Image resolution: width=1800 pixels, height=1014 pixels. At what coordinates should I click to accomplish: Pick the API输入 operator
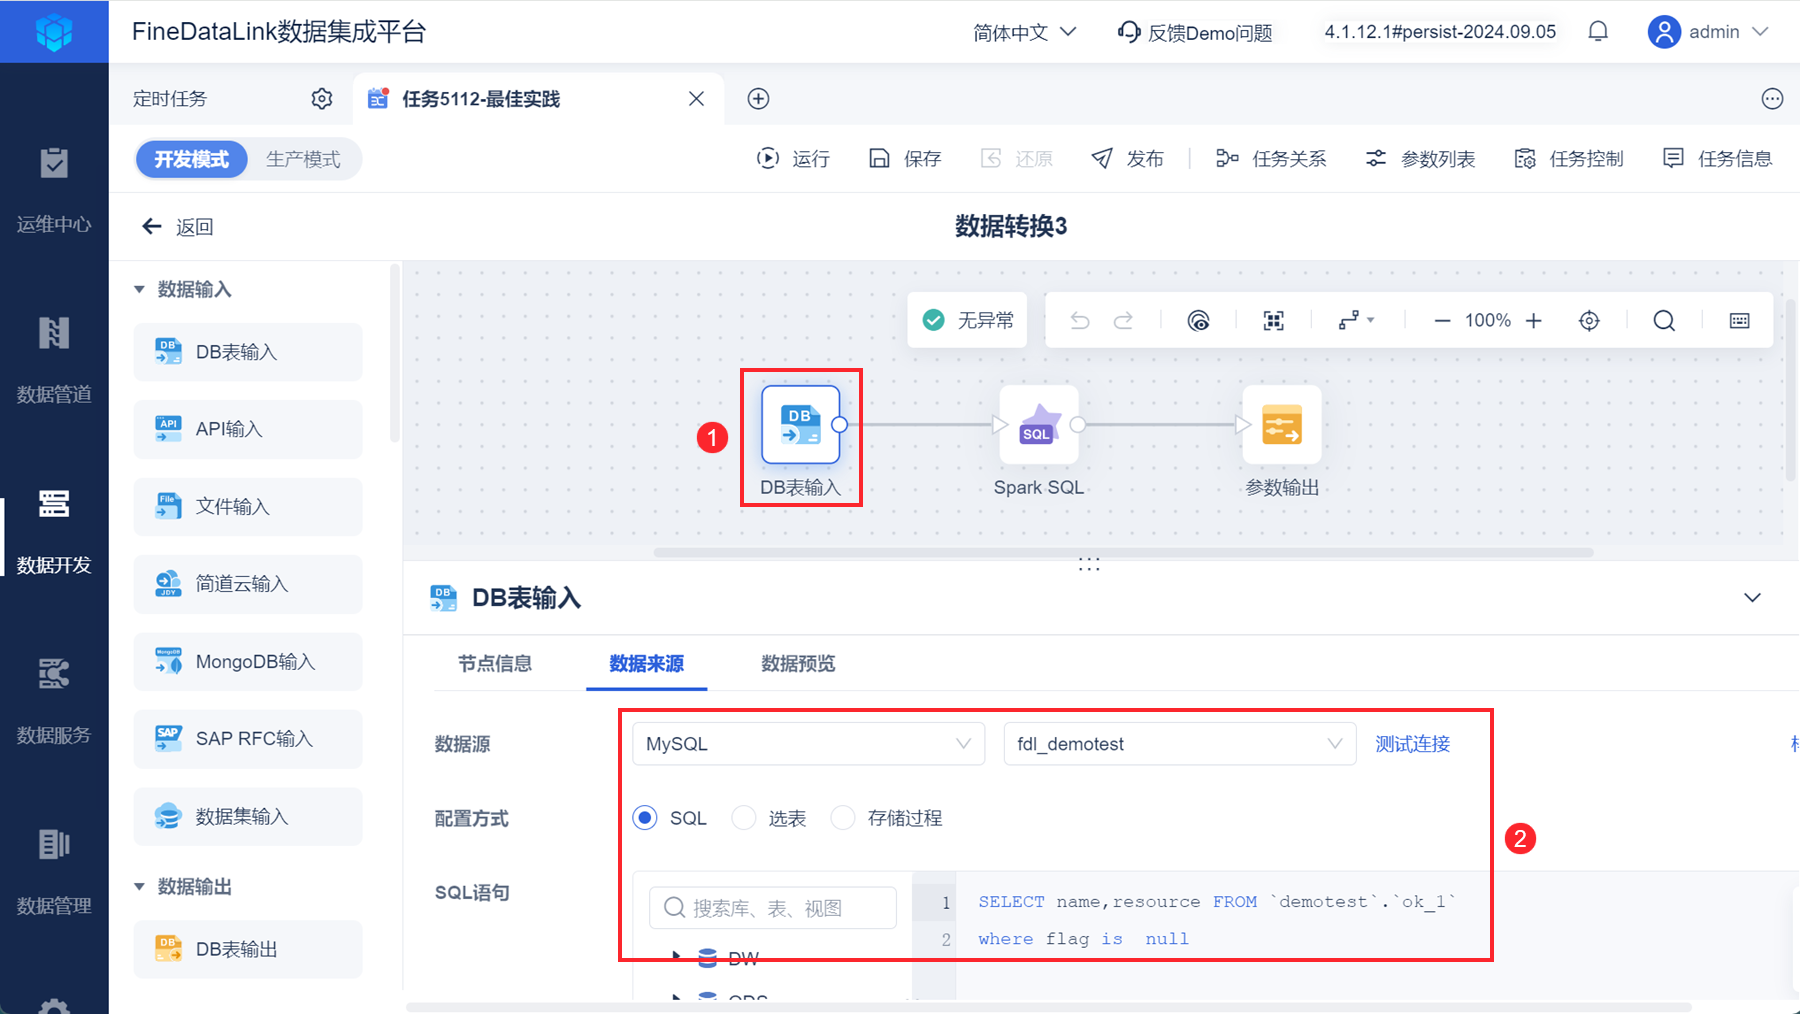click(x=248, y=430)
